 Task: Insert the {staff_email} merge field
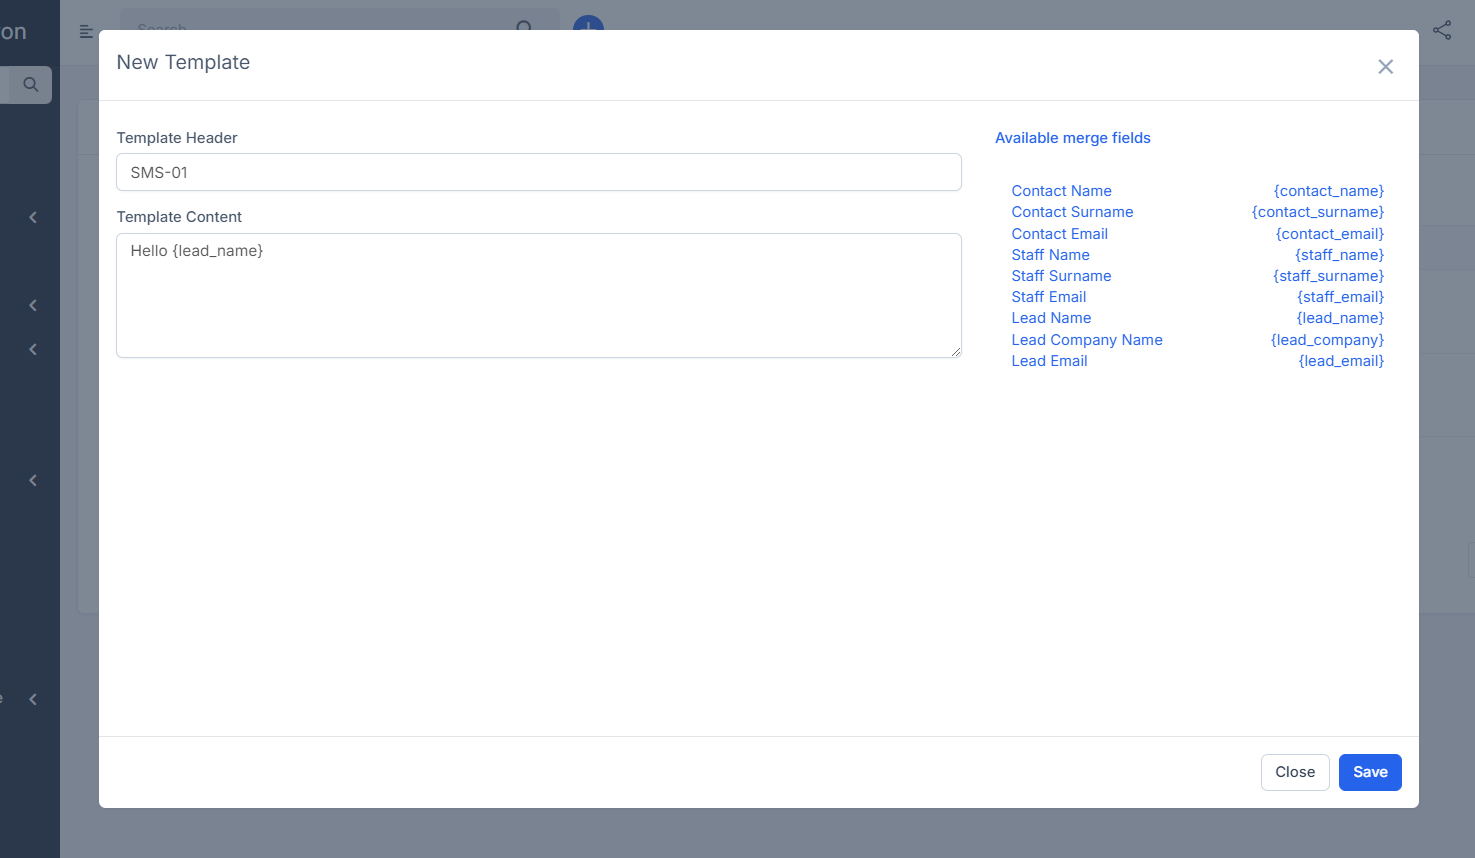(1340, 296)
